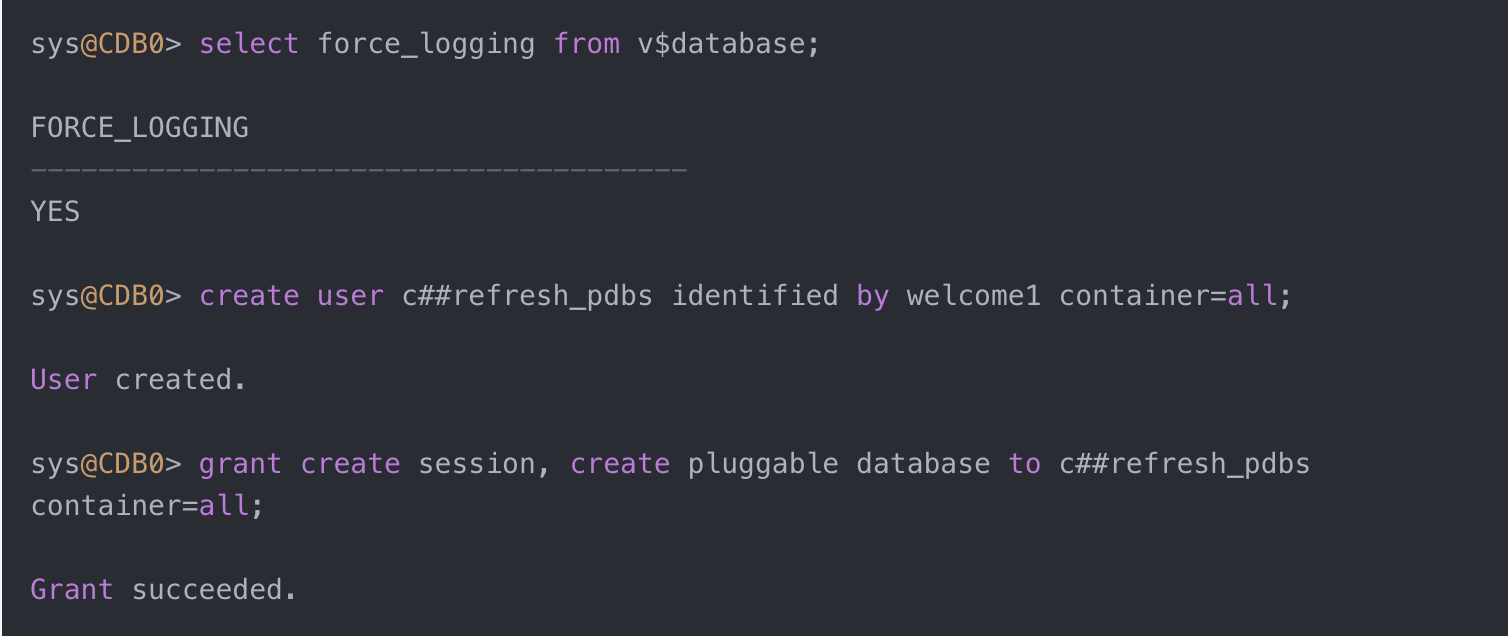Viewport: 1508px width, 636px height.
Task: Click the select keyword in first query
Action: tap(249, 45)
